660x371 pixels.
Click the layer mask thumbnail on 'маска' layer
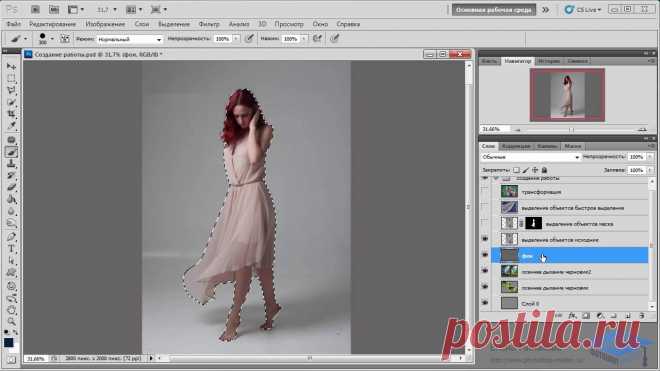click(534, 223)
